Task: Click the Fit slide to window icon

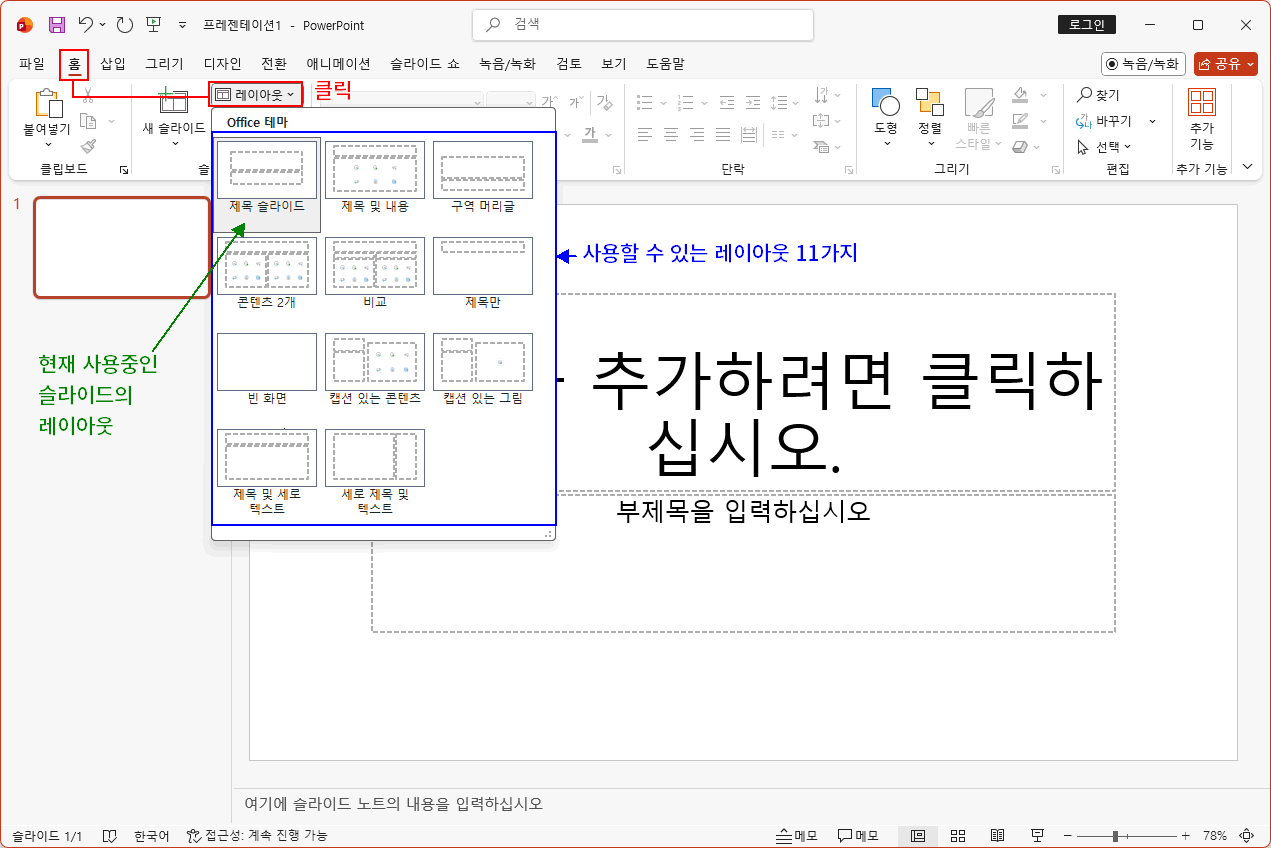Action: [1247, 835]
